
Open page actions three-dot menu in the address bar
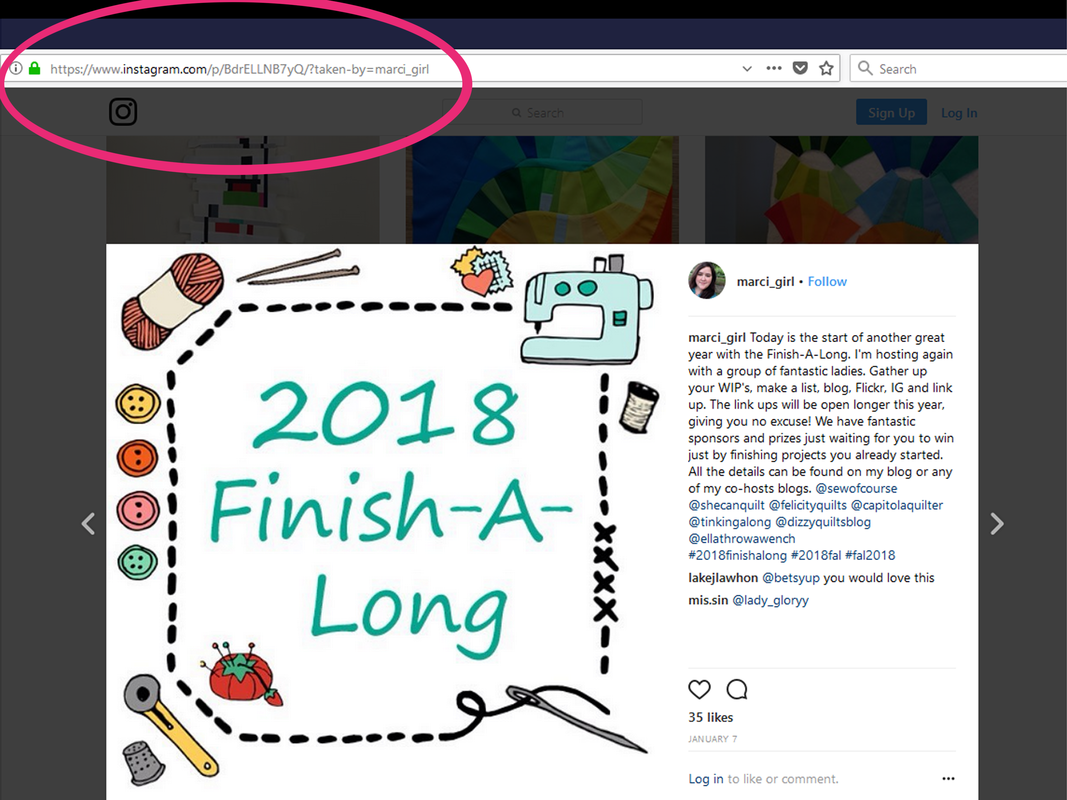point(774,68)
